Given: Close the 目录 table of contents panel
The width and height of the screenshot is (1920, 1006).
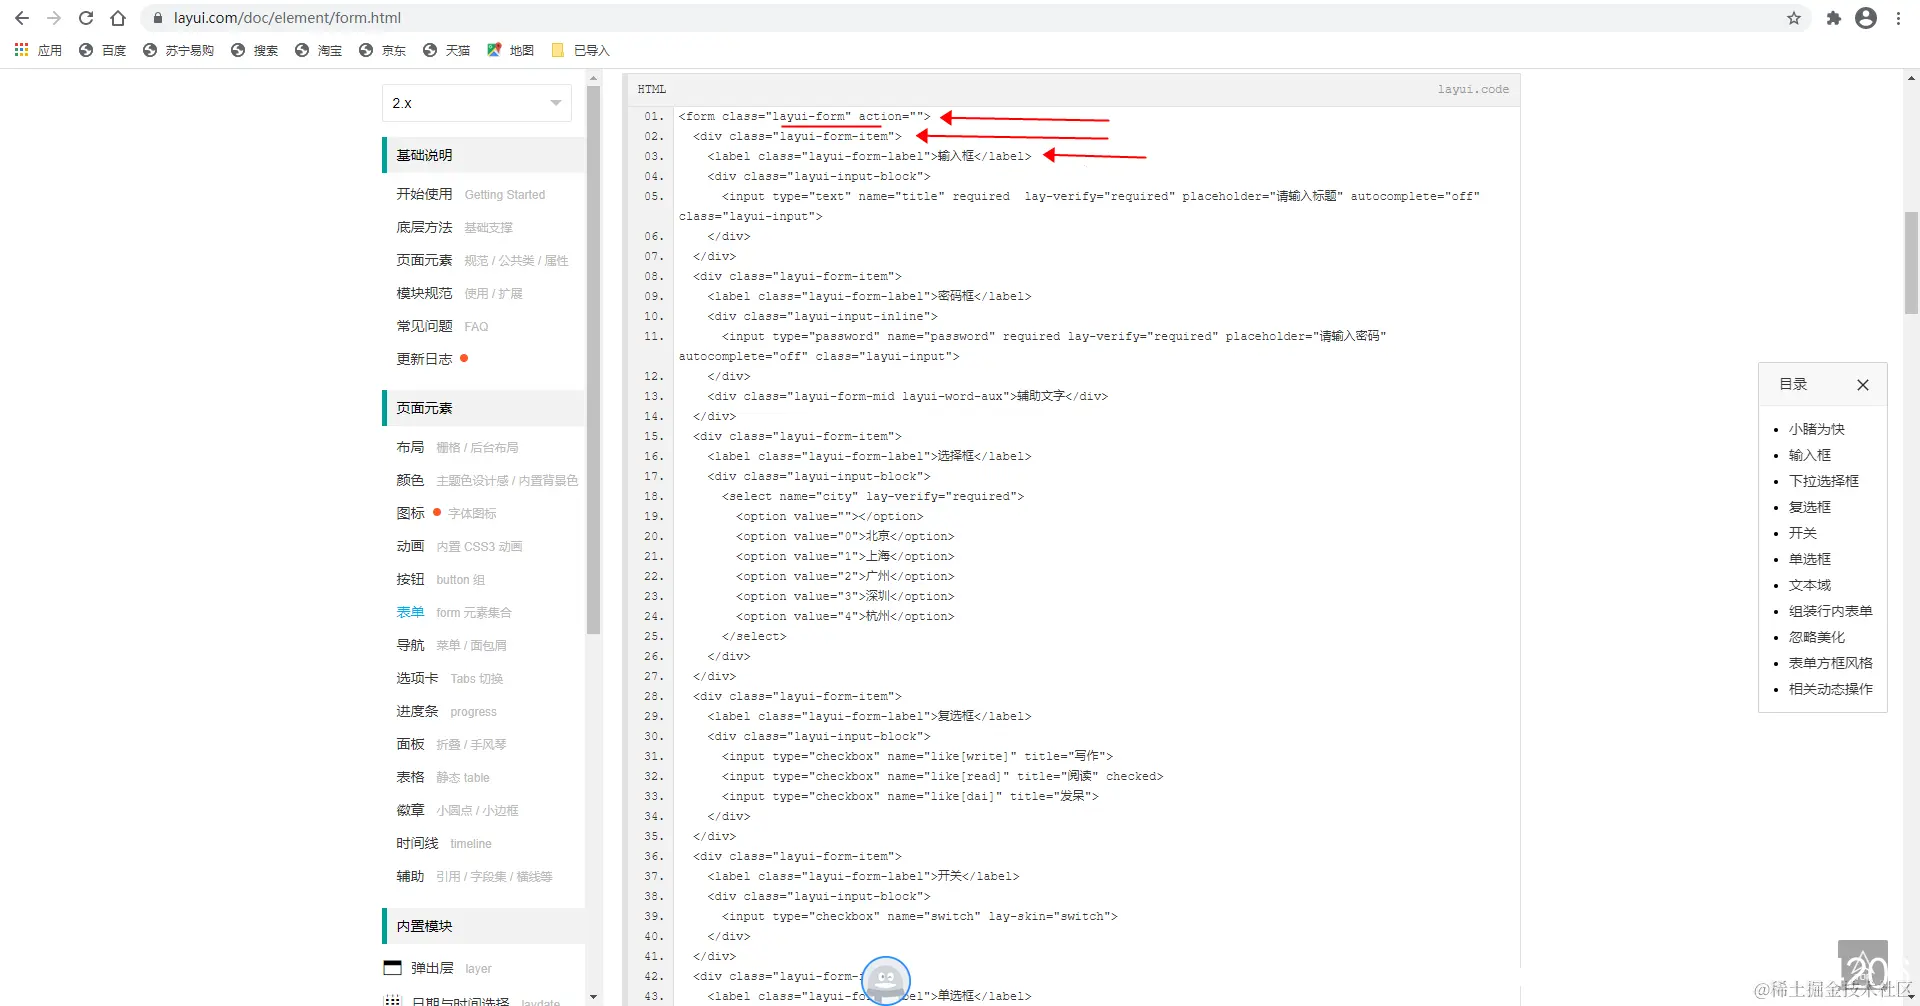Looking at the screenshot, I should (1863, 385).
